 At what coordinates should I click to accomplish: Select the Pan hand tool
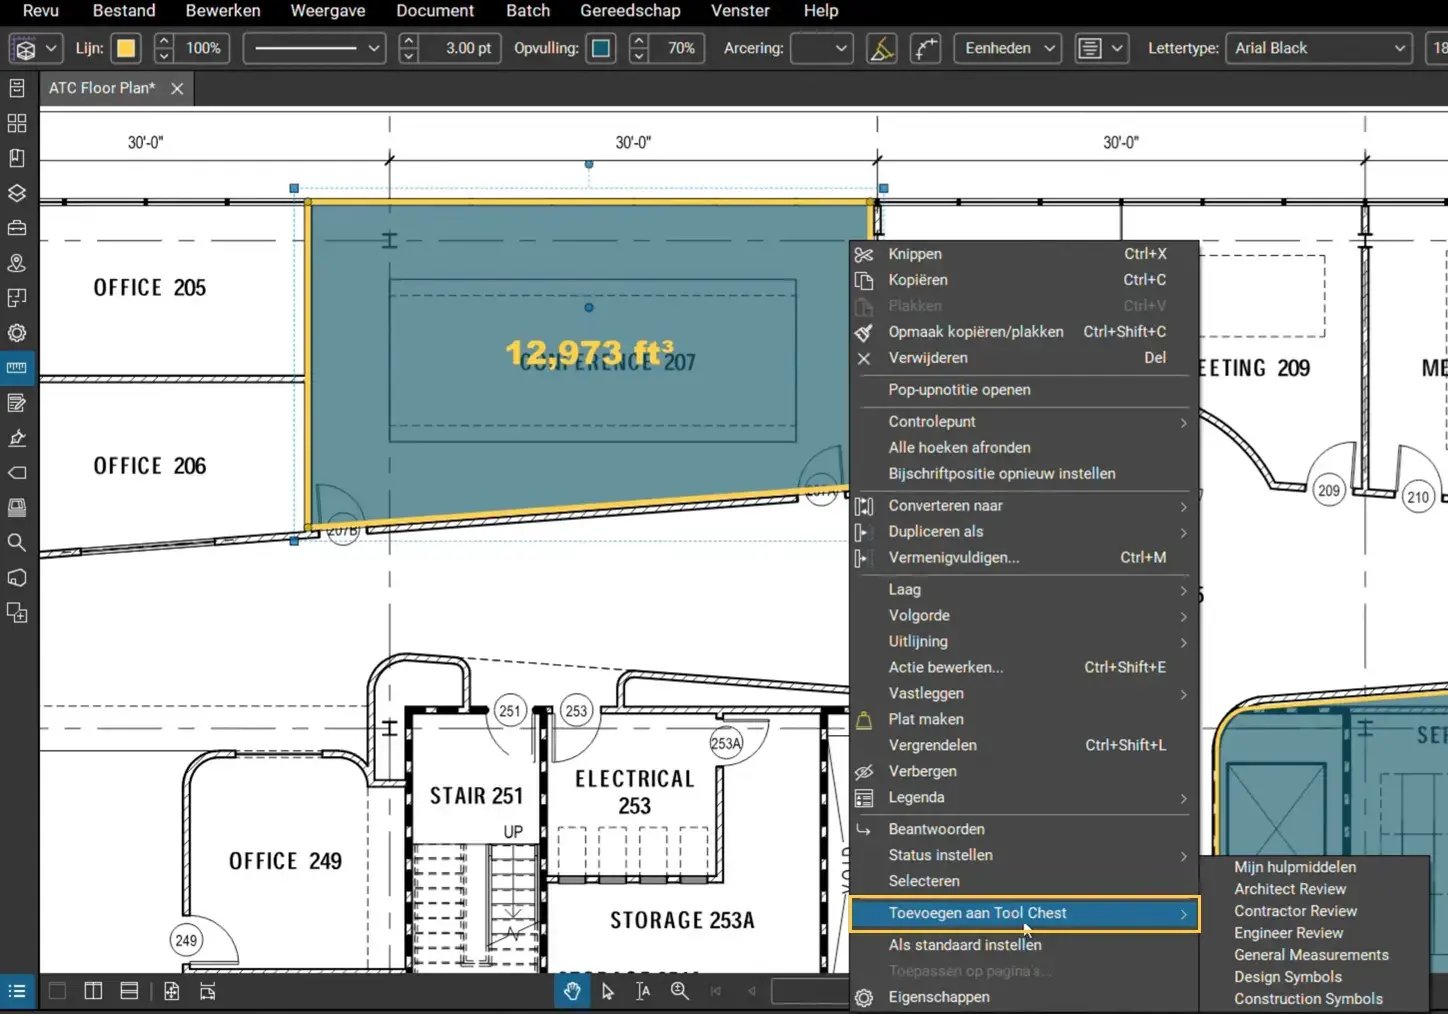(x=572, y=991)
